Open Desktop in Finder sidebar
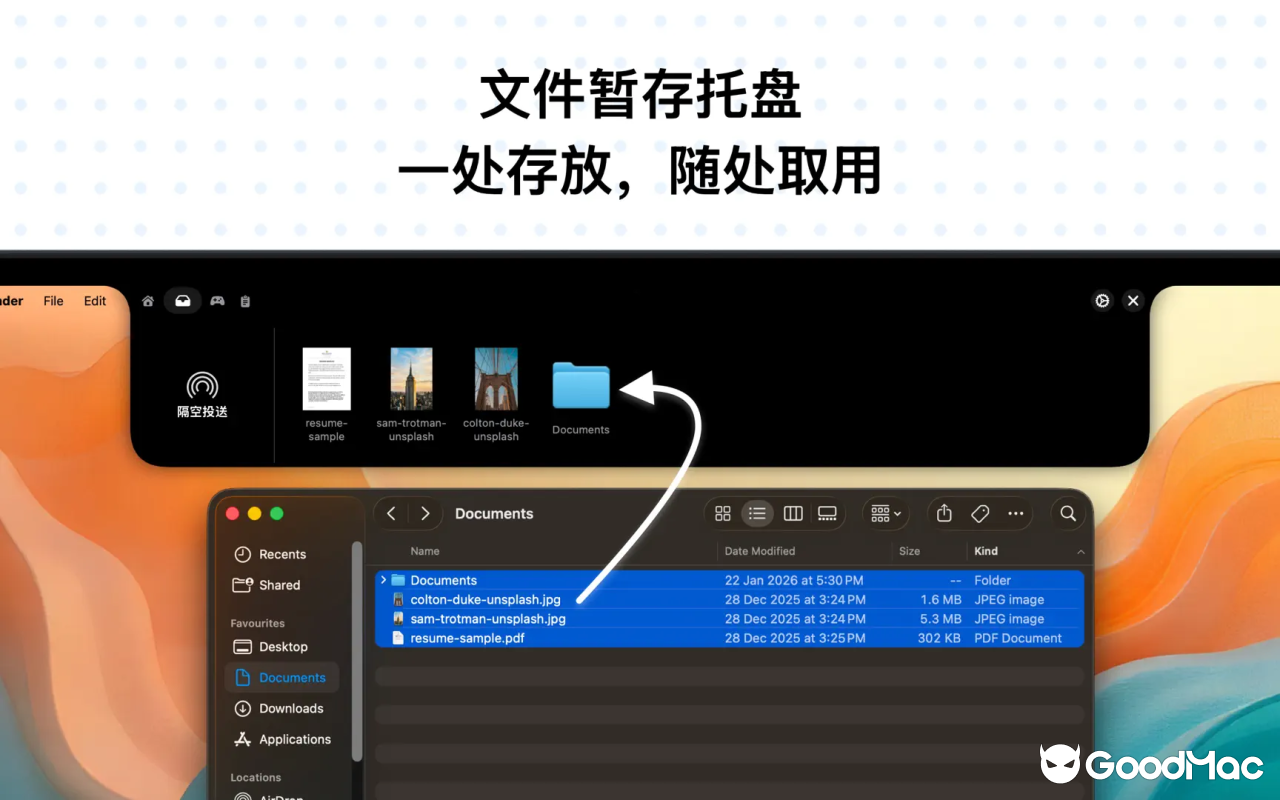 point(283,647)
